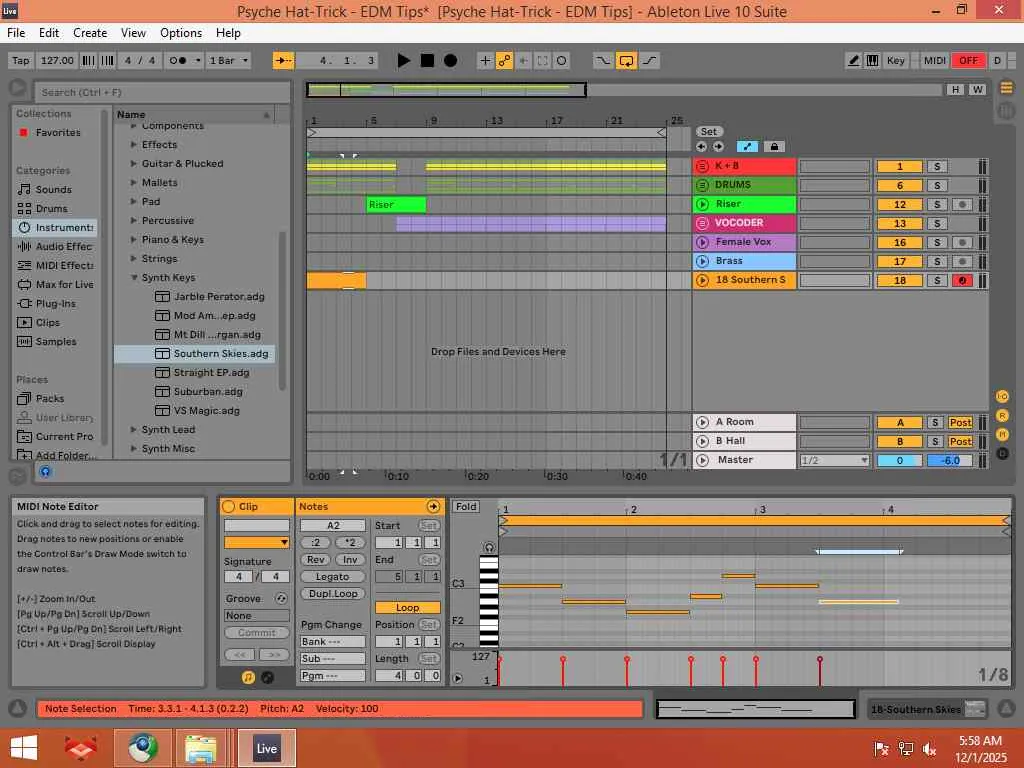
Task: Click the browser search field
Action: [x=162, y=92]
